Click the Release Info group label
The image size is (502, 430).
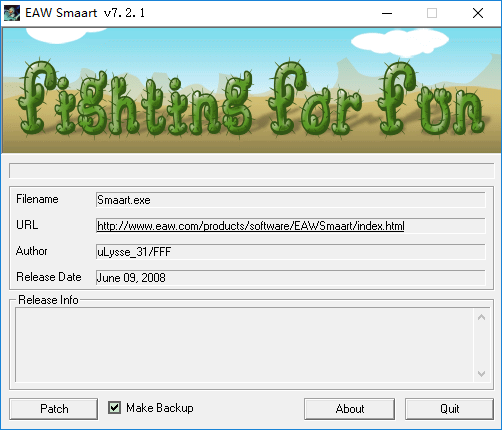click(x=48, y=300)
